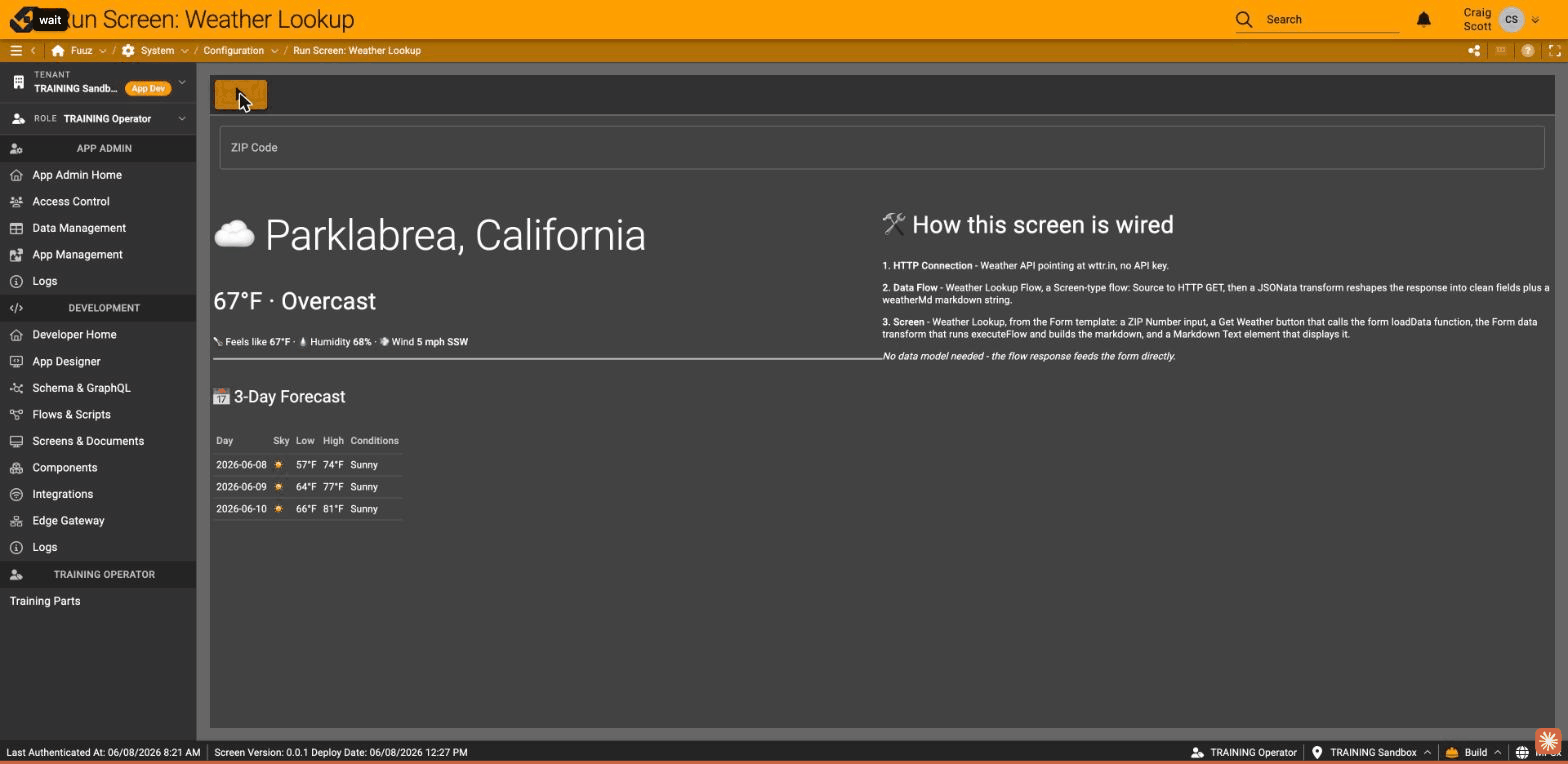This screenshot has width=1568, height=764.
Task: Click the Build bell icon in status bar
Action: tap(1451, 752)
